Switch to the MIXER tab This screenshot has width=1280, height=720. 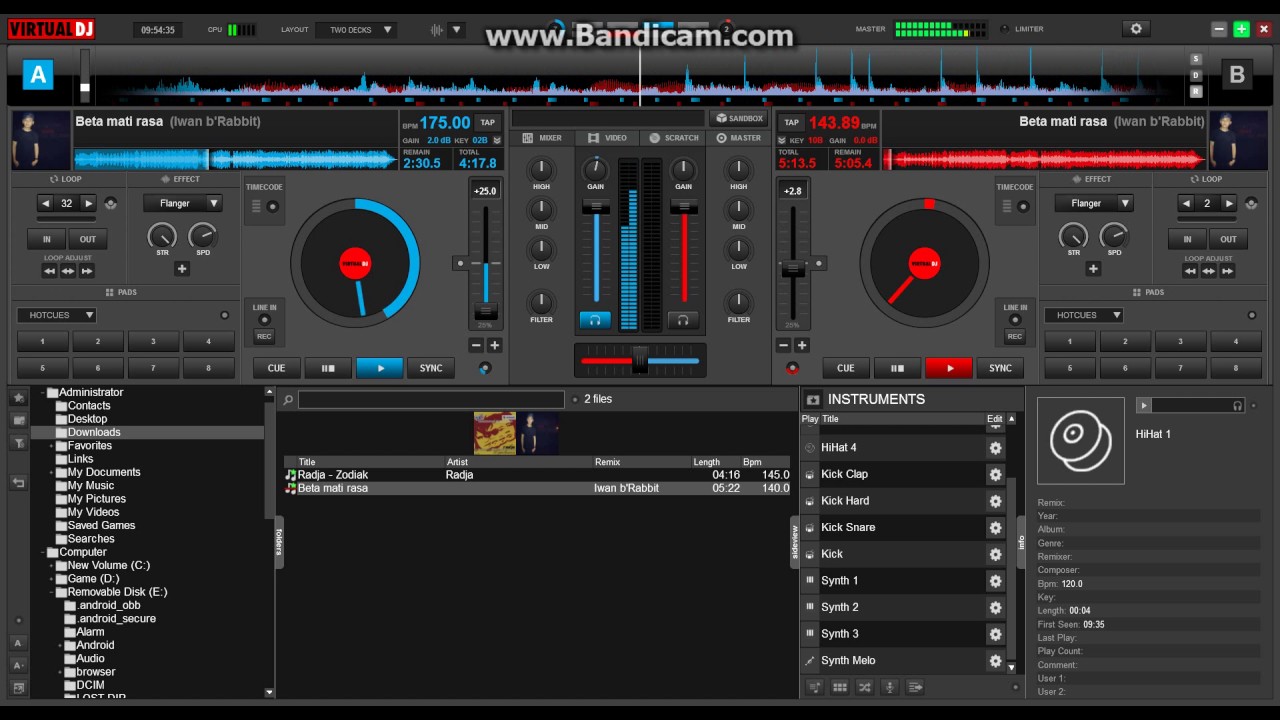point(543,138)
